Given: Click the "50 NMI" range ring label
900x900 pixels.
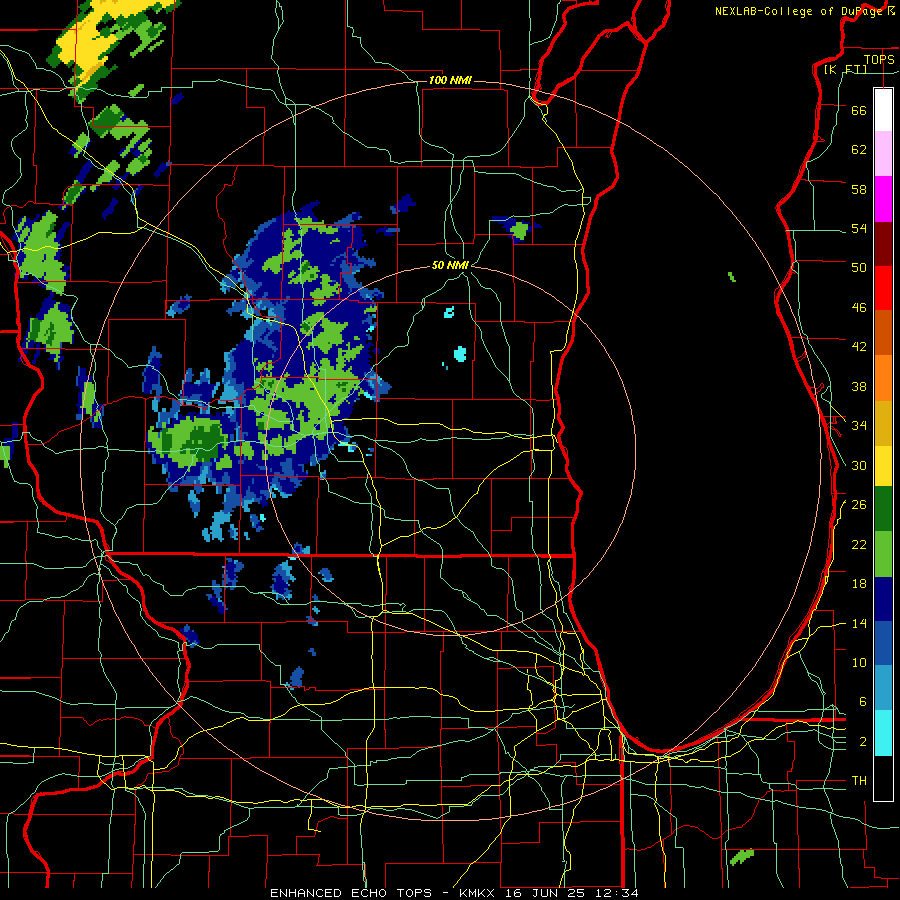Looking at the screenshot, I should coord(451,265).
